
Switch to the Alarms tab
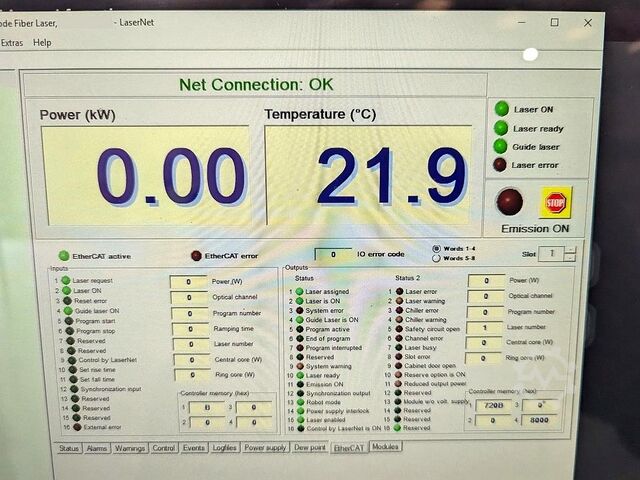coord(98,448)
